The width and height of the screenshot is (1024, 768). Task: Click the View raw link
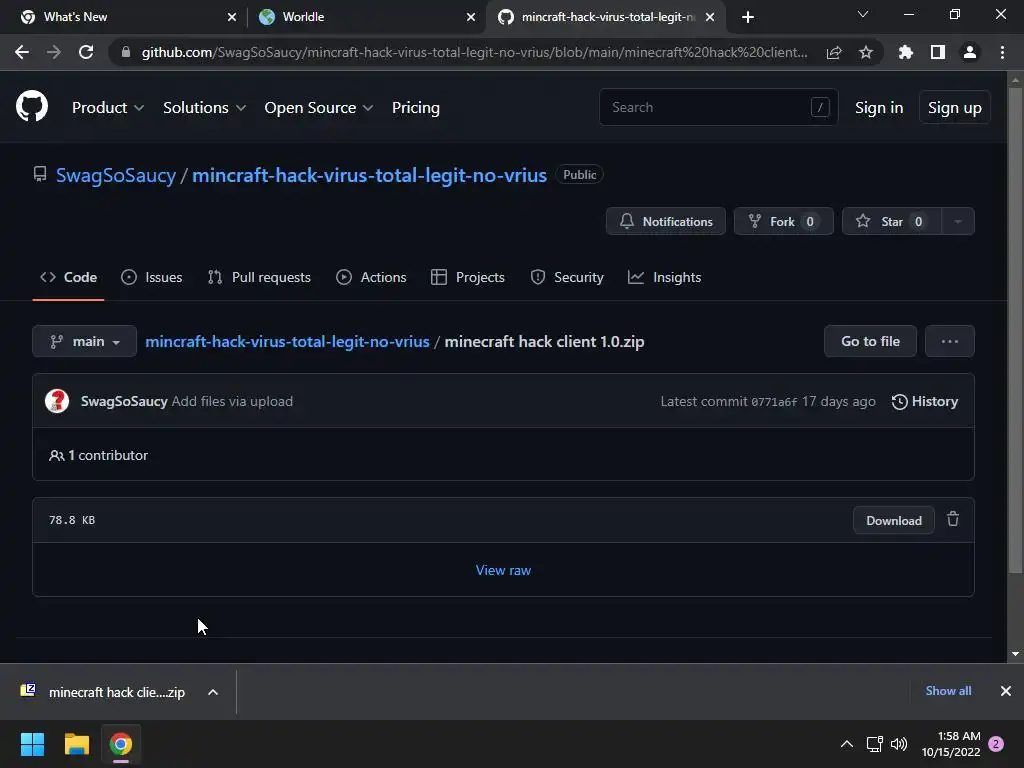tap(503, 570)
